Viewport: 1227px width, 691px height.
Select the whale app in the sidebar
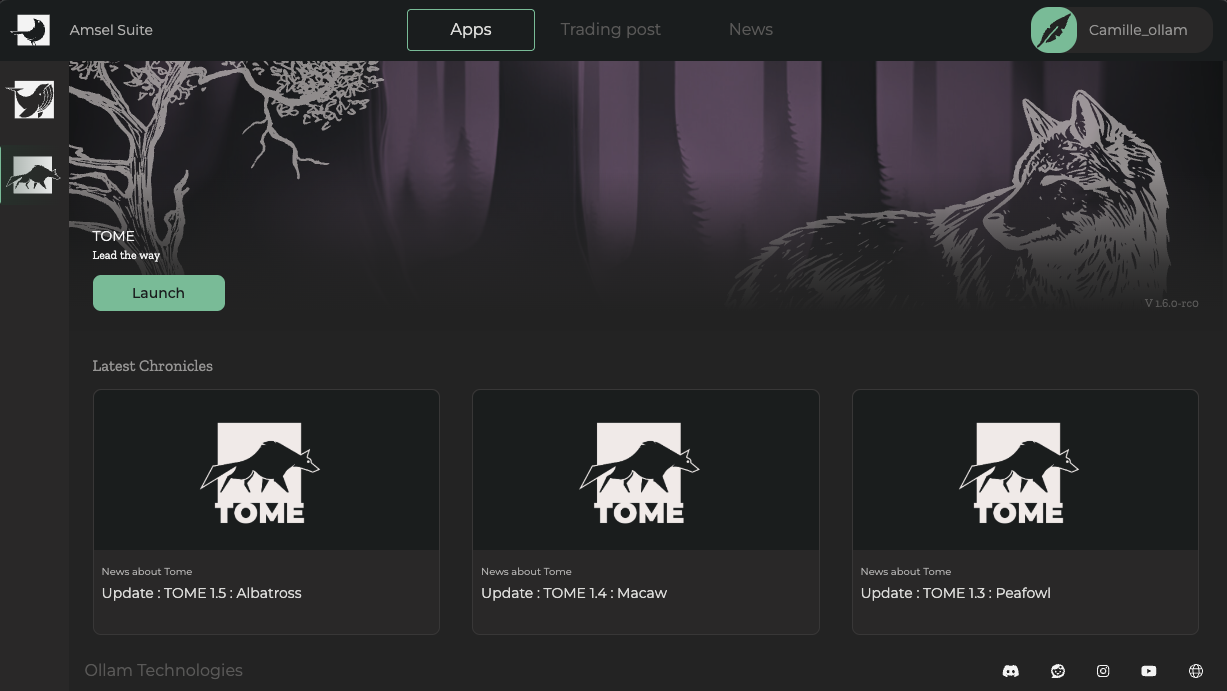pyautogui.click(x=33, y=100)
